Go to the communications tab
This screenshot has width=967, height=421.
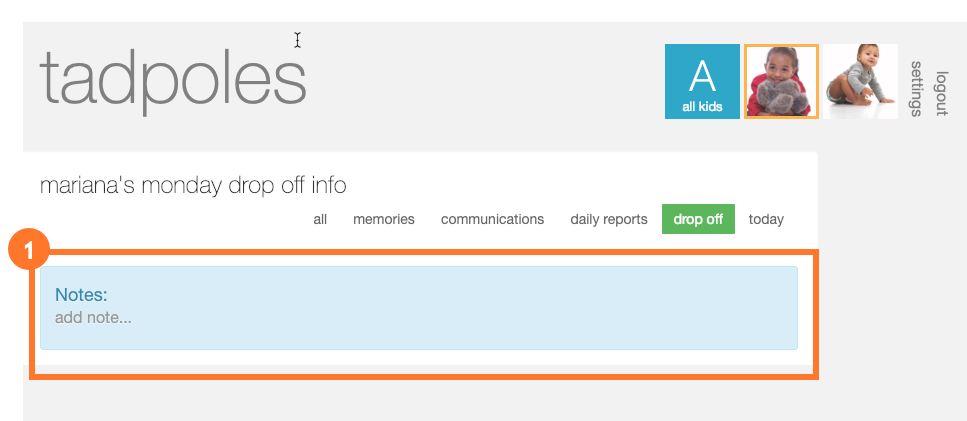click(x=492, y=219)
